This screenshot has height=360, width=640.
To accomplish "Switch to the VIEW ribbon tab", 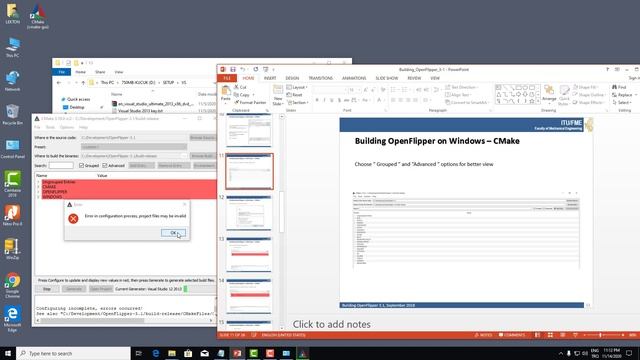I will click(x=435, y=78).
